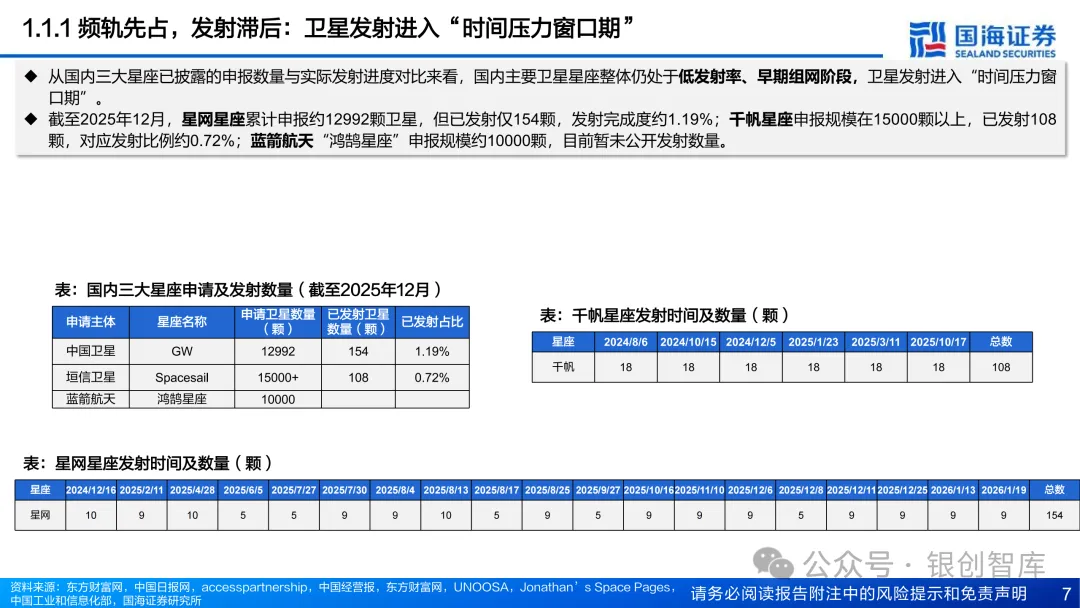Select the 10000 cell
This screenshot has width=1080, height=608.
coord(278,399)
